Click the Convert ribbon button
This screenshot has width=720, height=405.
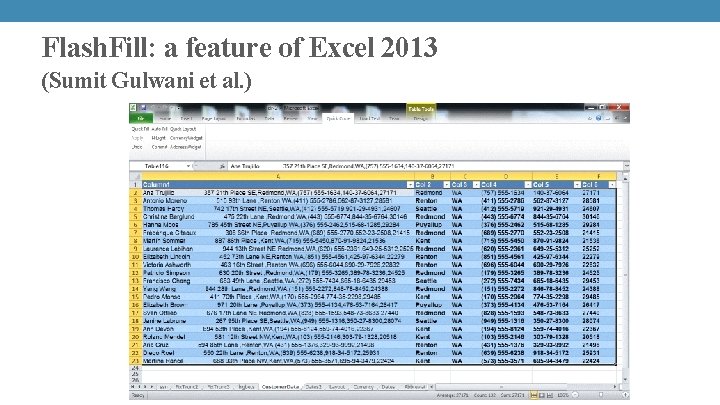[159, 147]
